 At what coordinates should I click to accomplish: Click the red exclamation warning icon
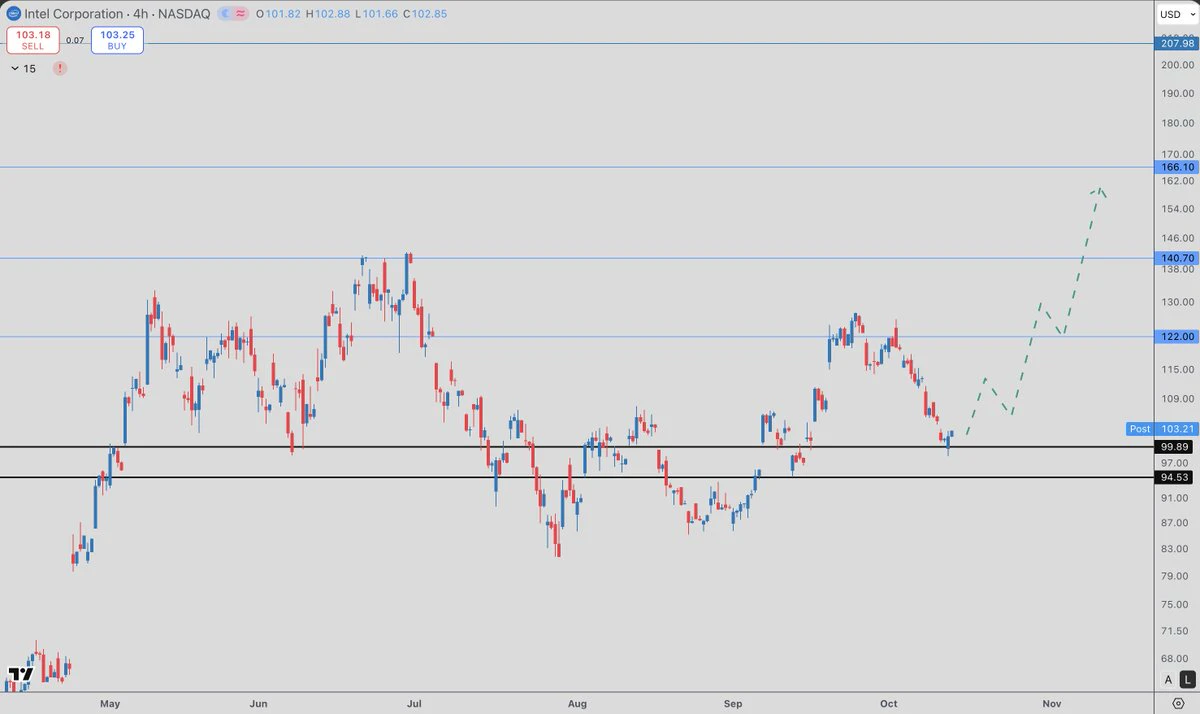click(61, 68)
